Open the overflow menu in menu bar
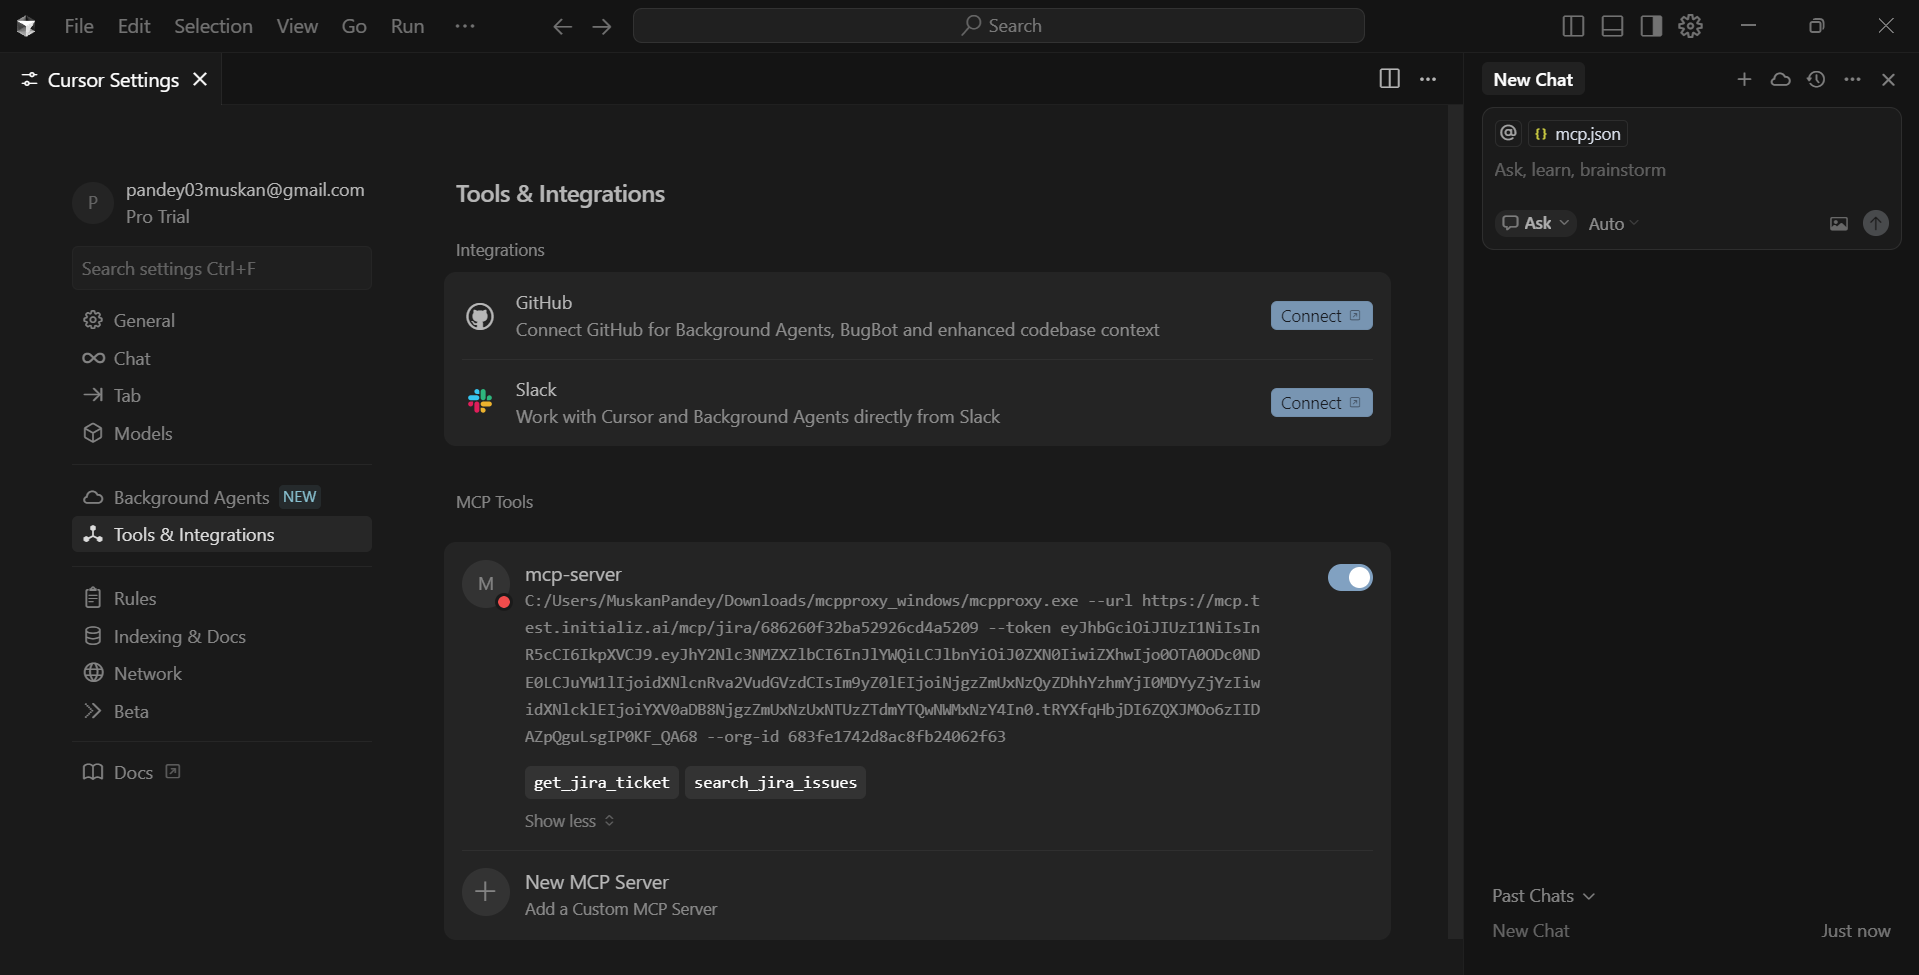This screenshot has height=975, width=1919. pos(465,26)
